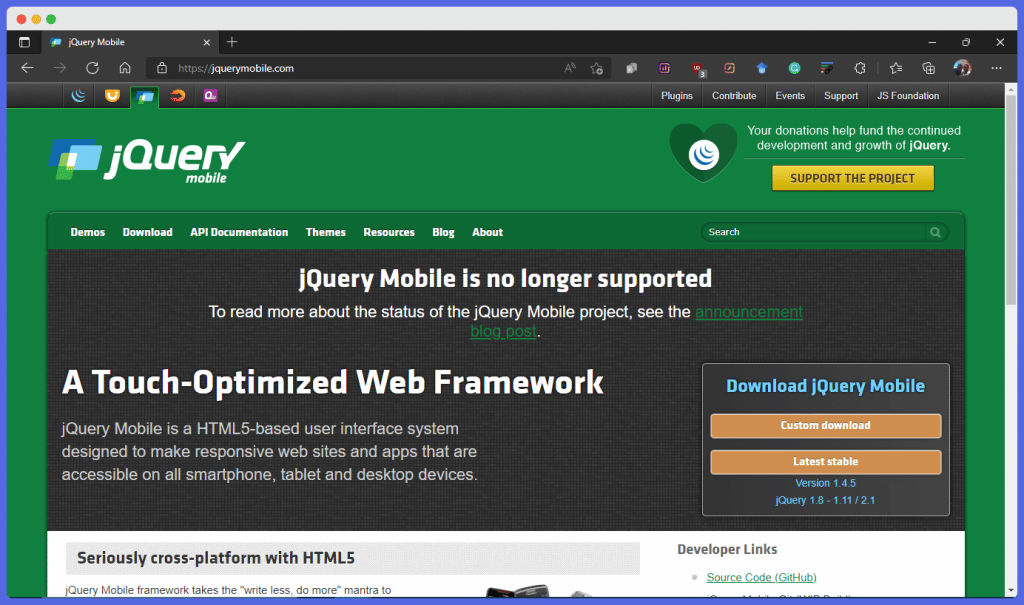The width and height of the screenshot is (1024, 605).
Task: Open the Collections panel
Action: pyautogui.click(x=929, y=68)
